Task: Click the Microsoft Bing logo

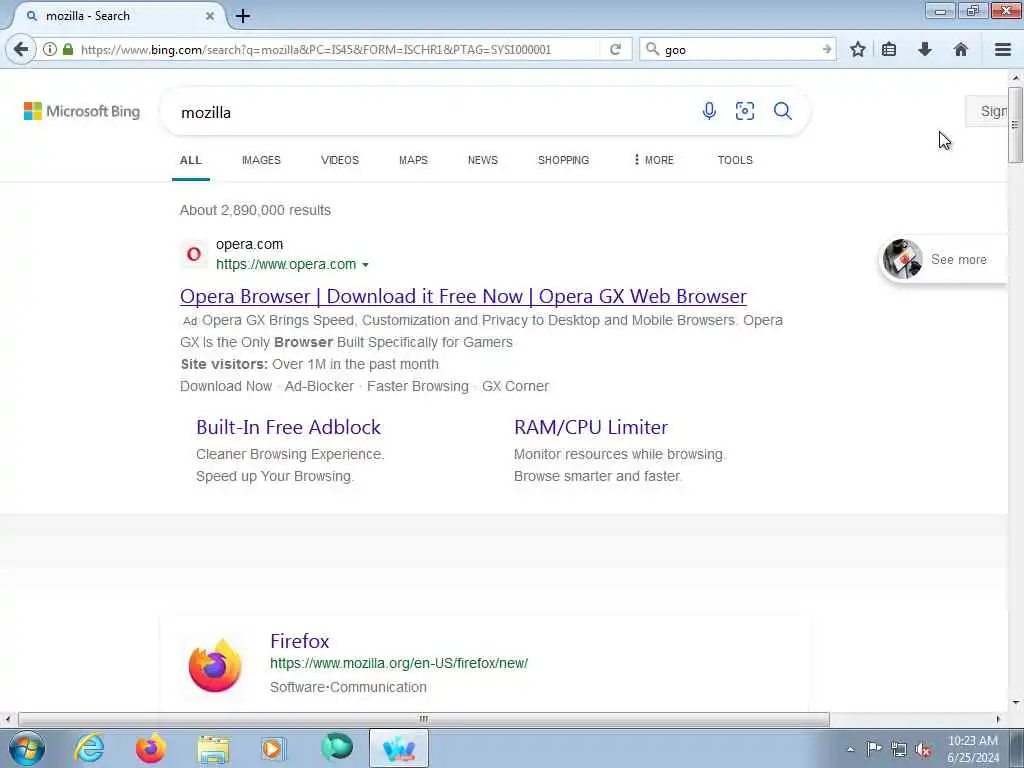Action: (x=82, y=111)
